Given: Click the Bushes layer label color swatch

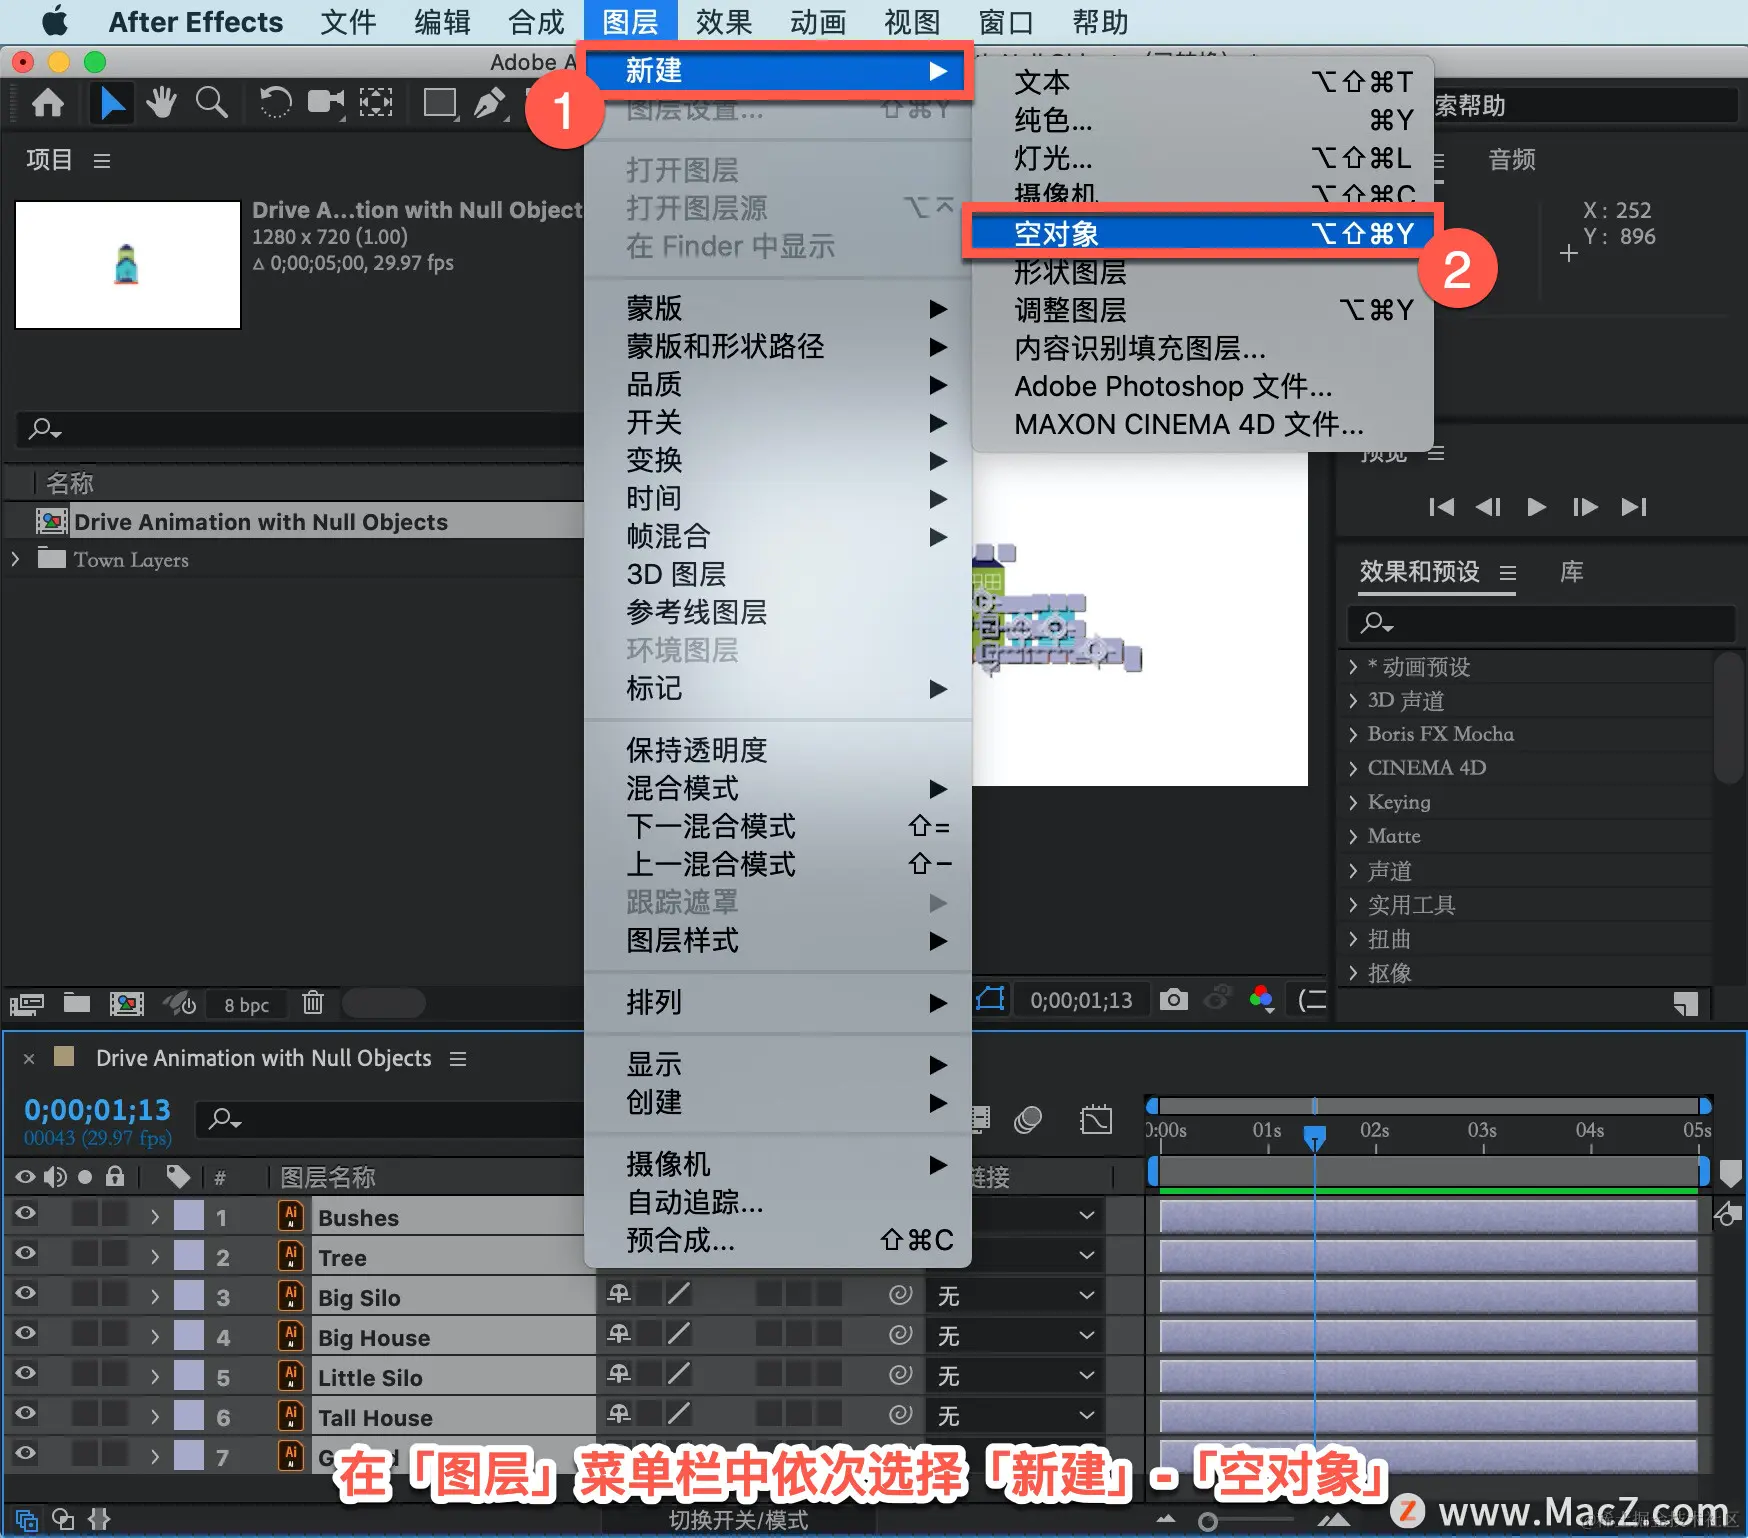Looking at the screenshot, I should click(x=189, y=1216).
